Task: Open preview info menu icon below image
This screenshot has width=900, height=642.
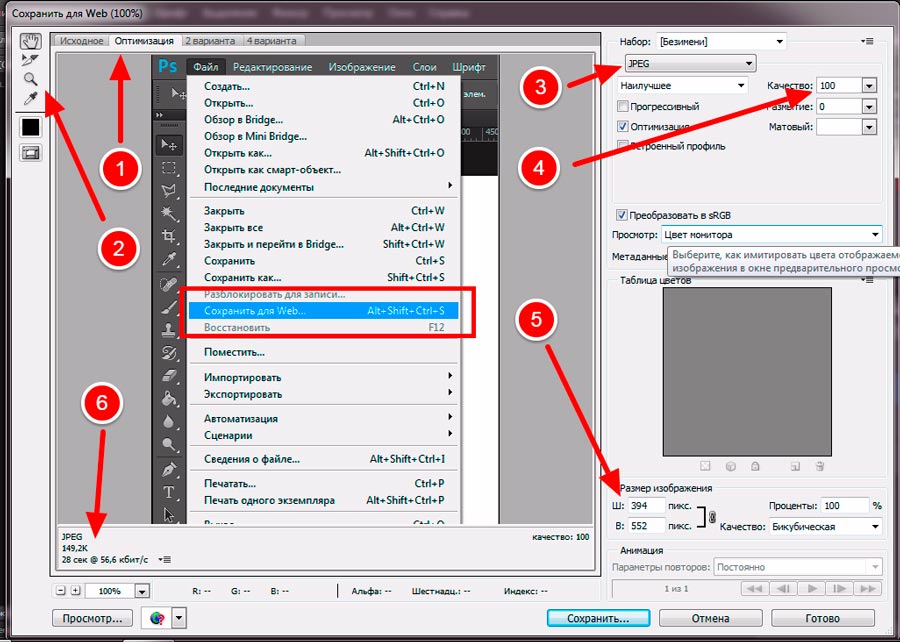Action: 165,559
